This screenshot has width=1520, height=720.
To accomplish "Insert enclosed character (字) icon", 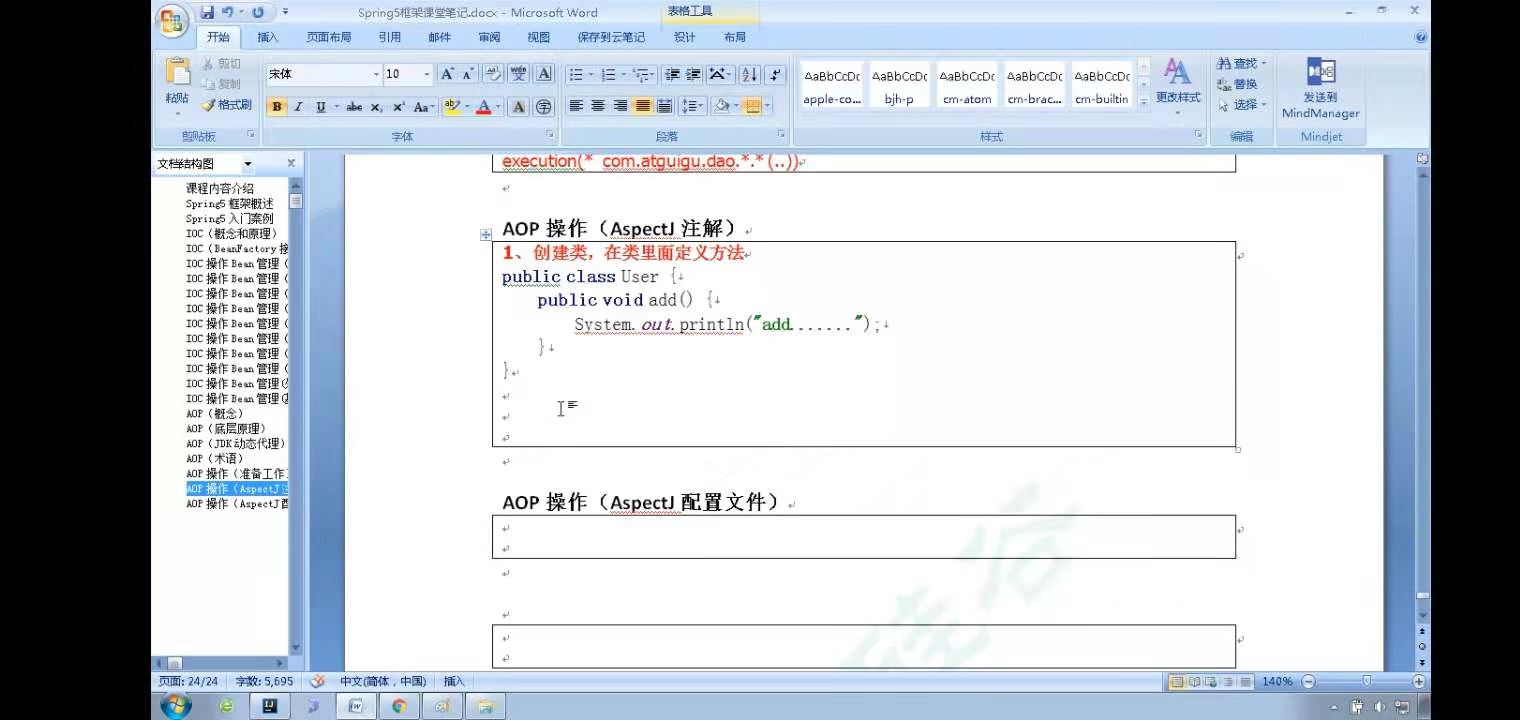I will [x=544, y=107].
